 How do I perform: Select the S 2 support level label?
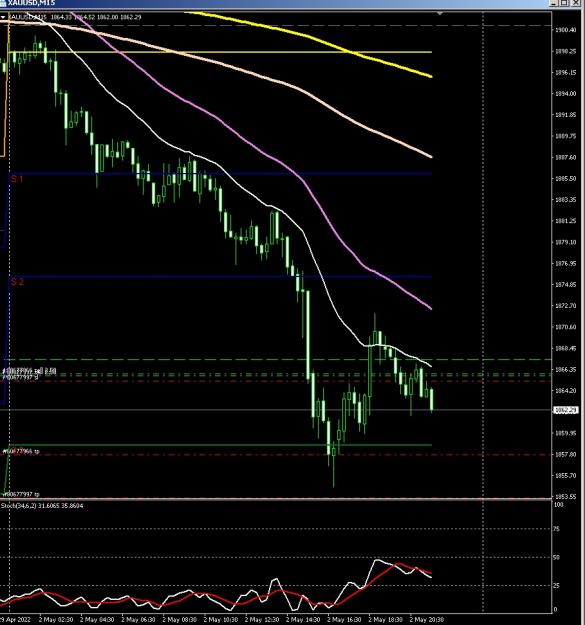17,282
